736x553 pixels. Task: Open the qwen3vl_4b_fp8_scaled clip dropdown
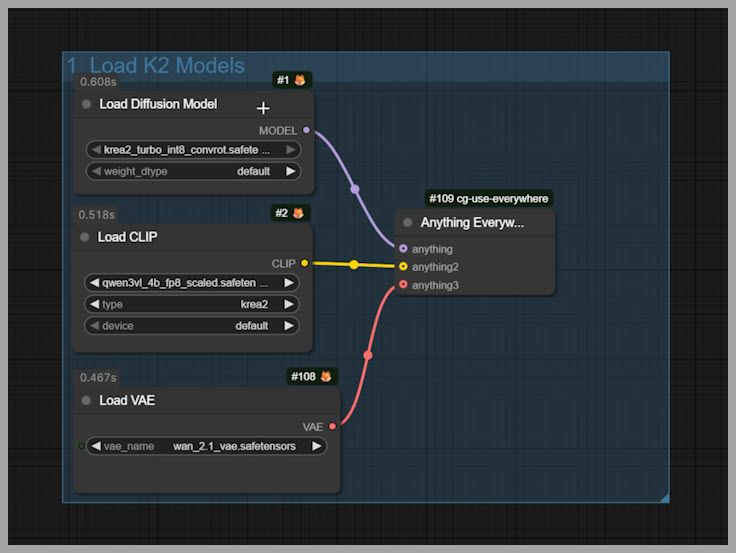point(192,283)
